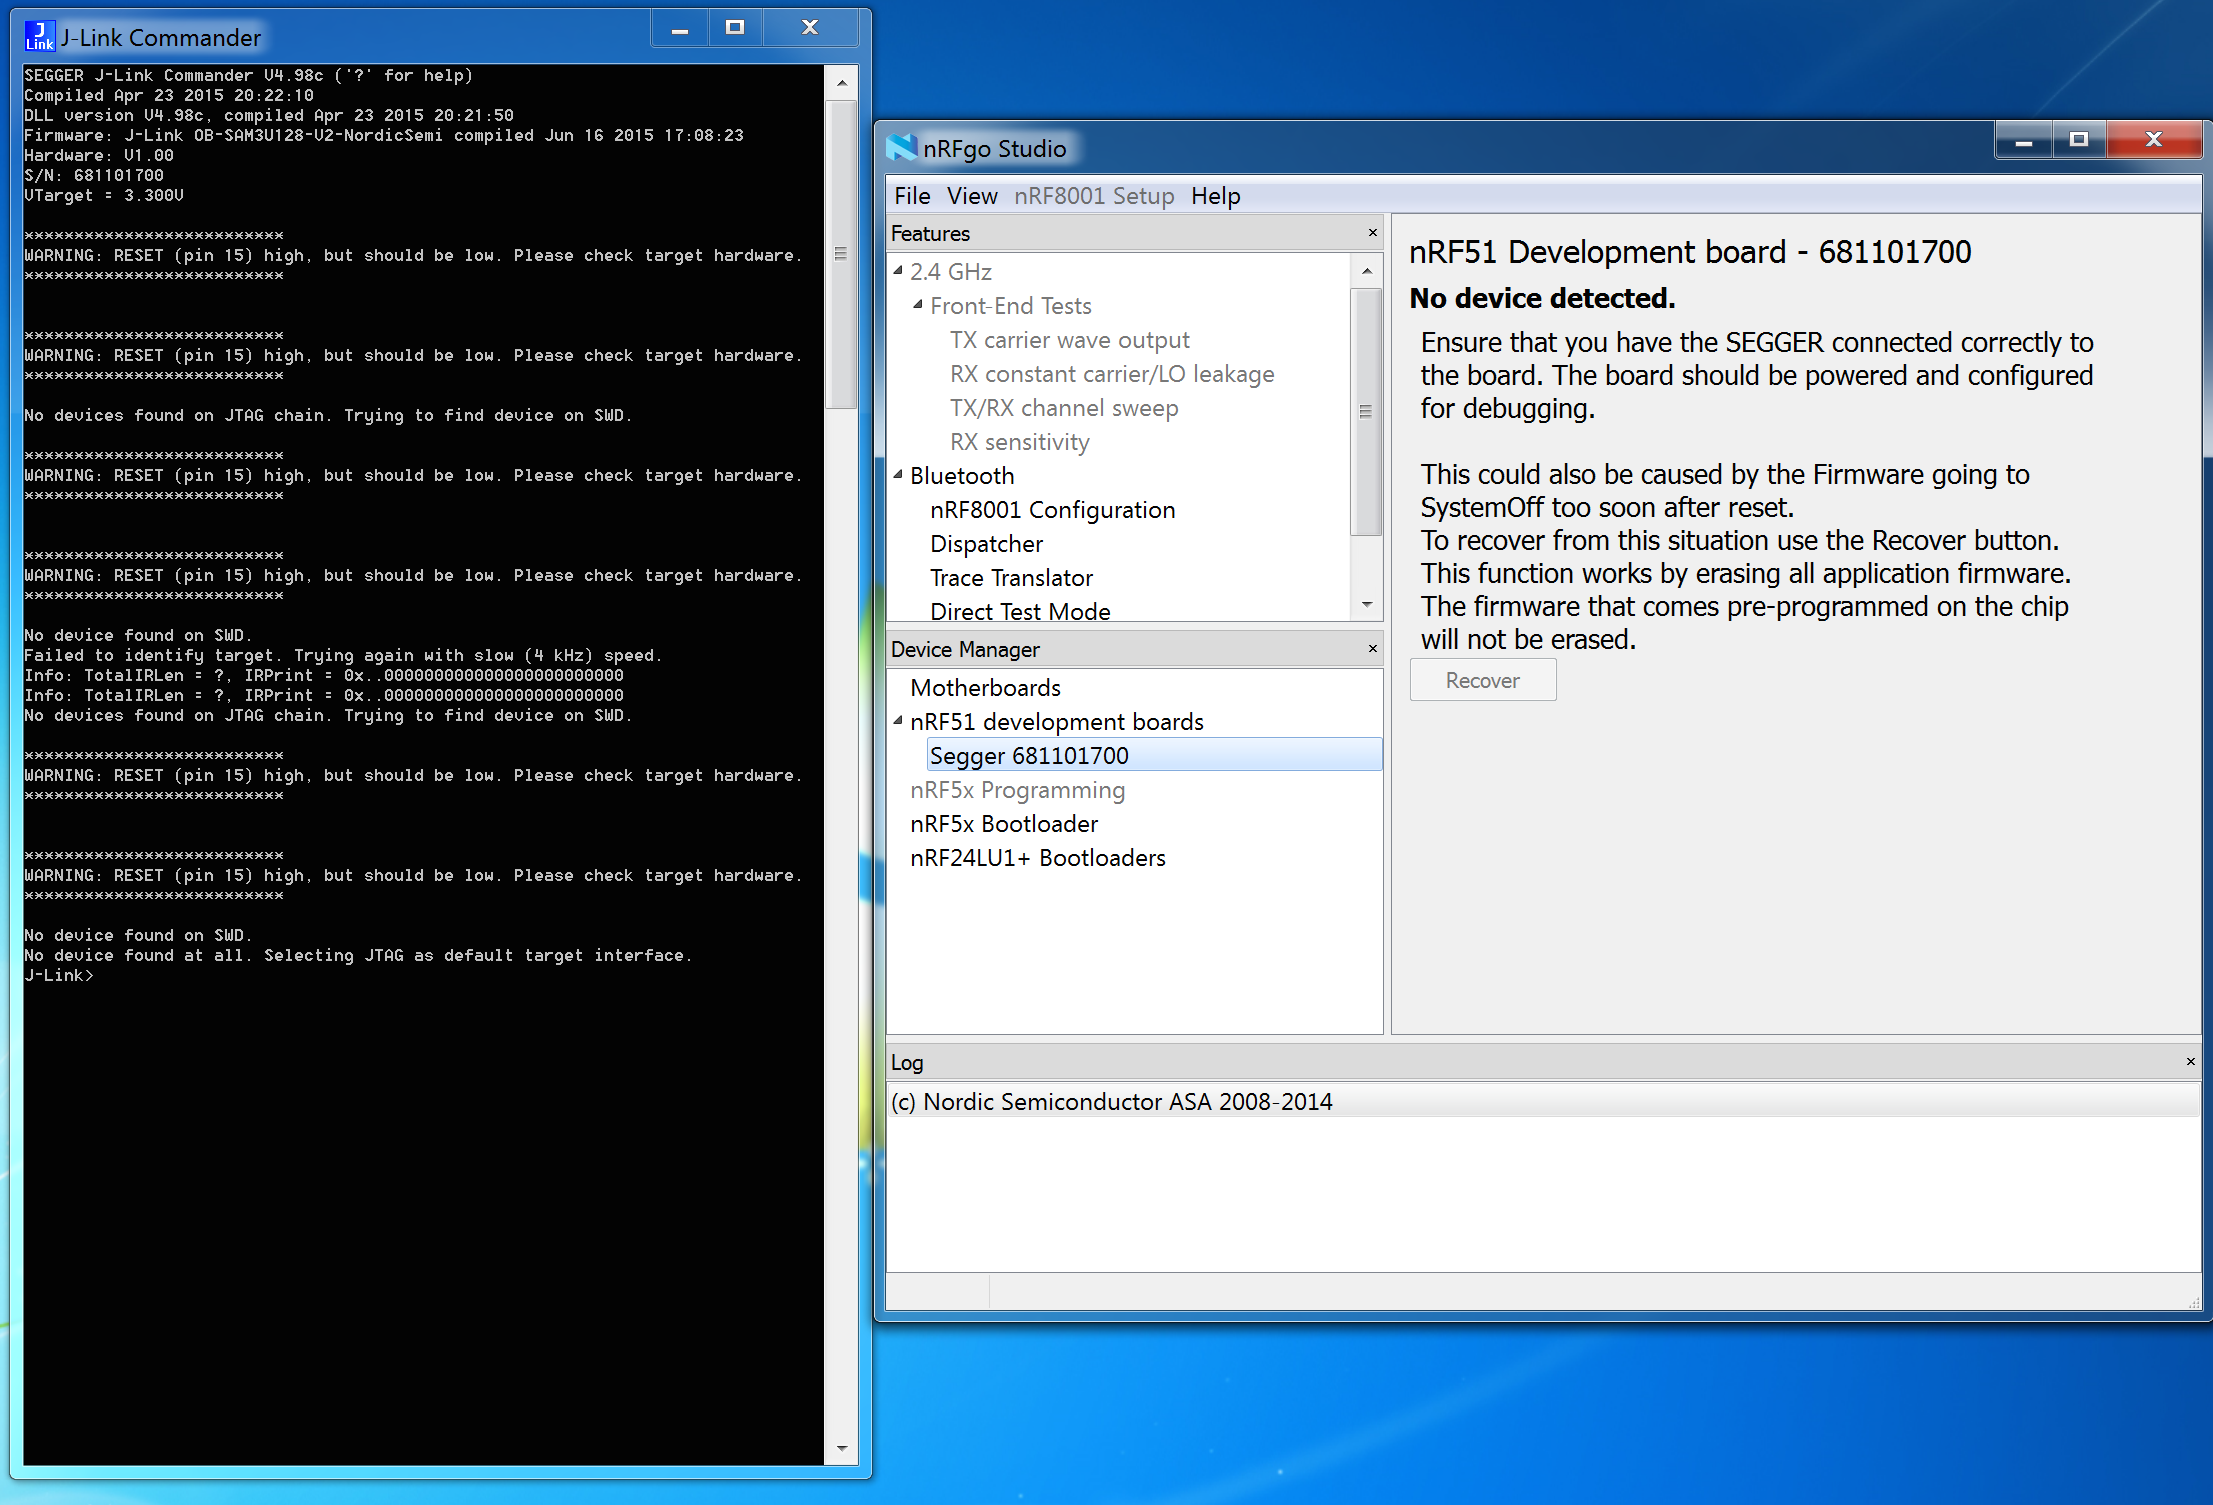Click the J-Link Commander scrollbar thumb

pos(841,253)
